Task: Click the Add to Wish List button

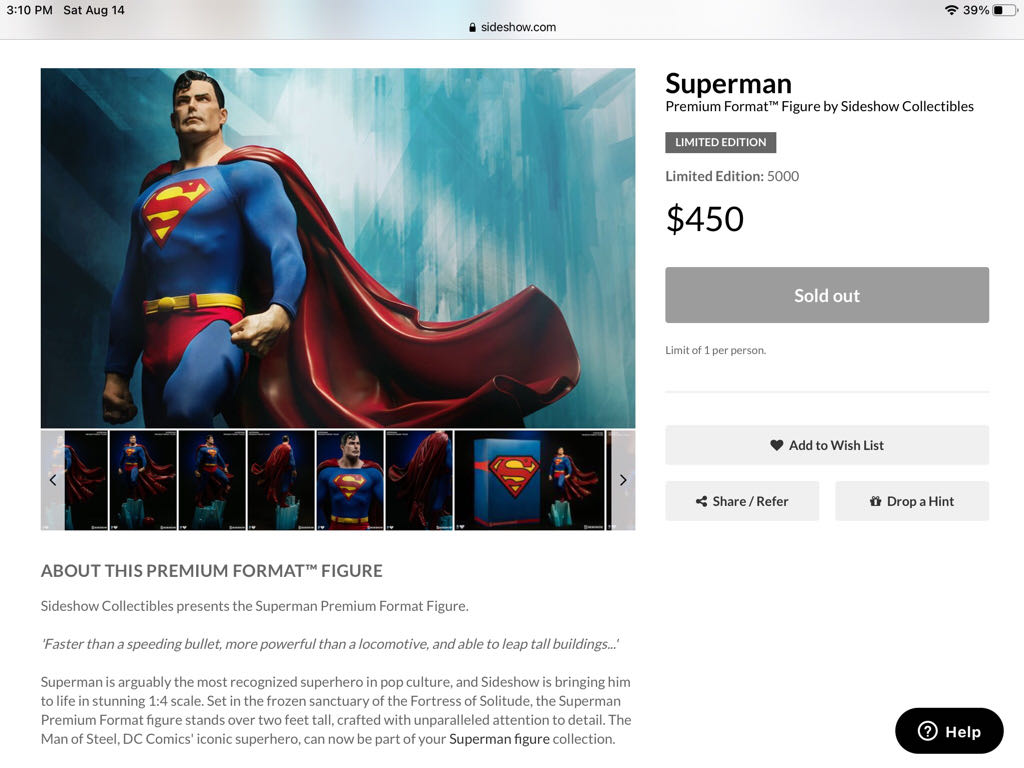Action: [827, 445]
